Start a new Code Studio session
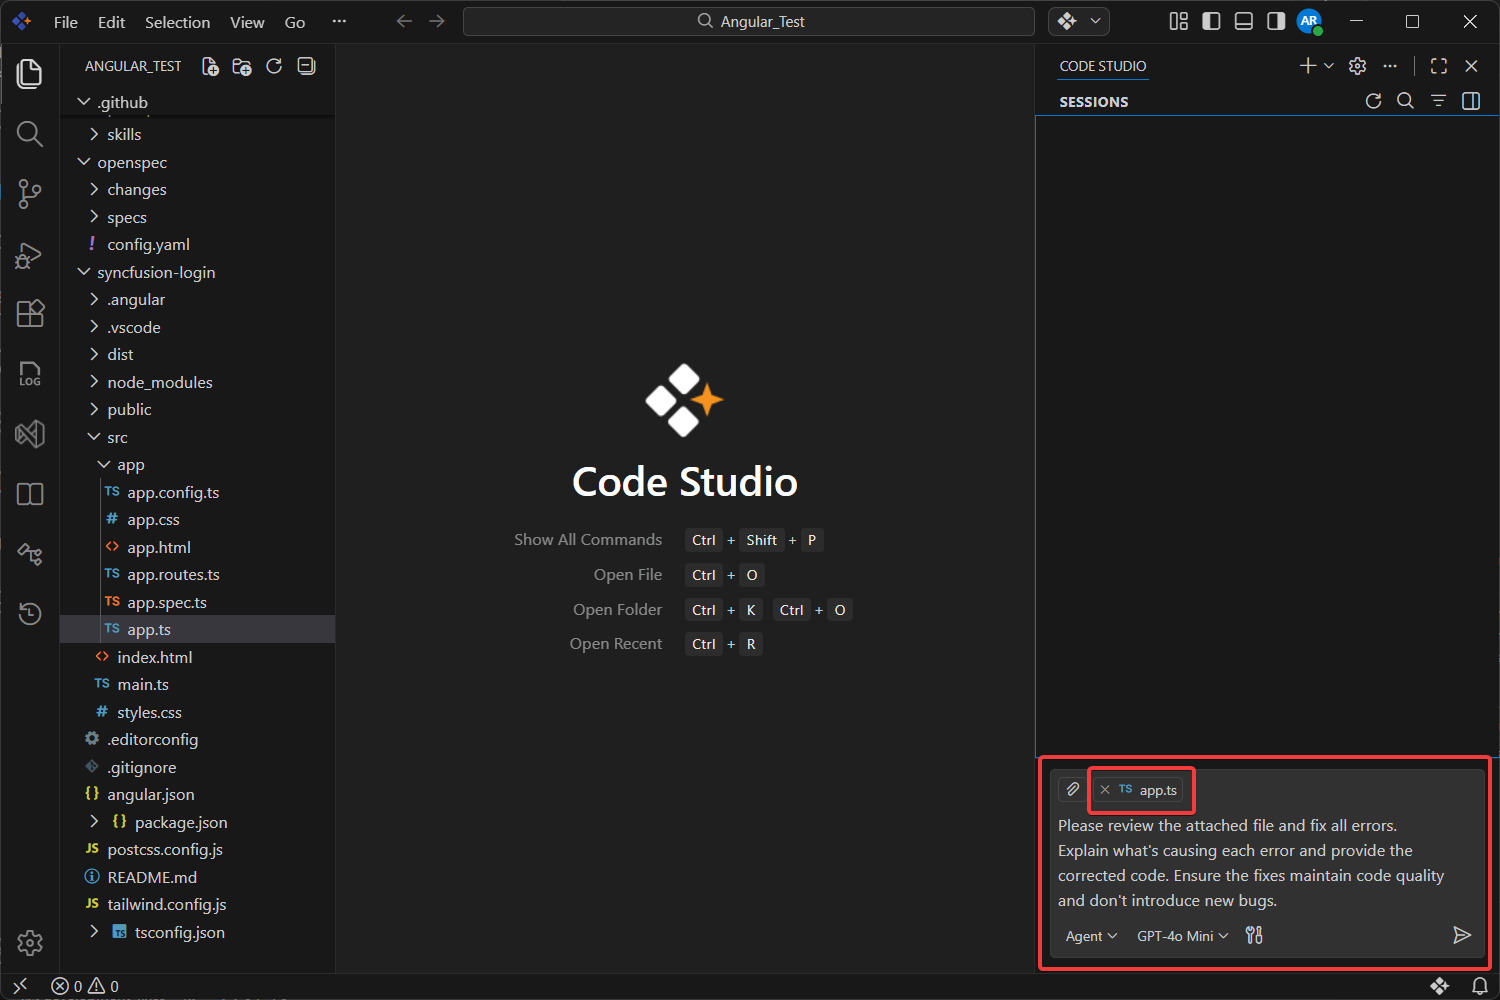 (x=1307, y=65)
